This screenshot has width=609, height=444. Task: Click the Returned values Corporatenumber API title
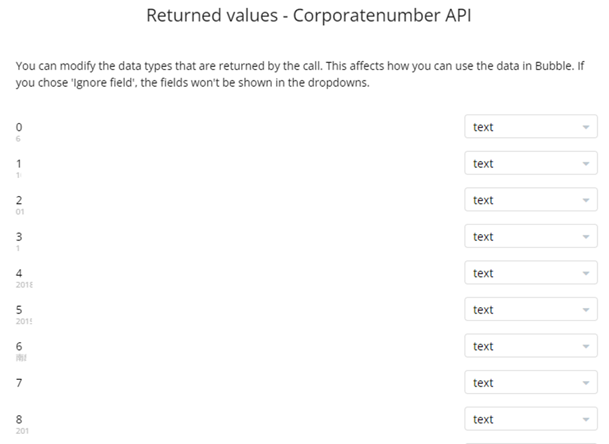coord(304,16)
